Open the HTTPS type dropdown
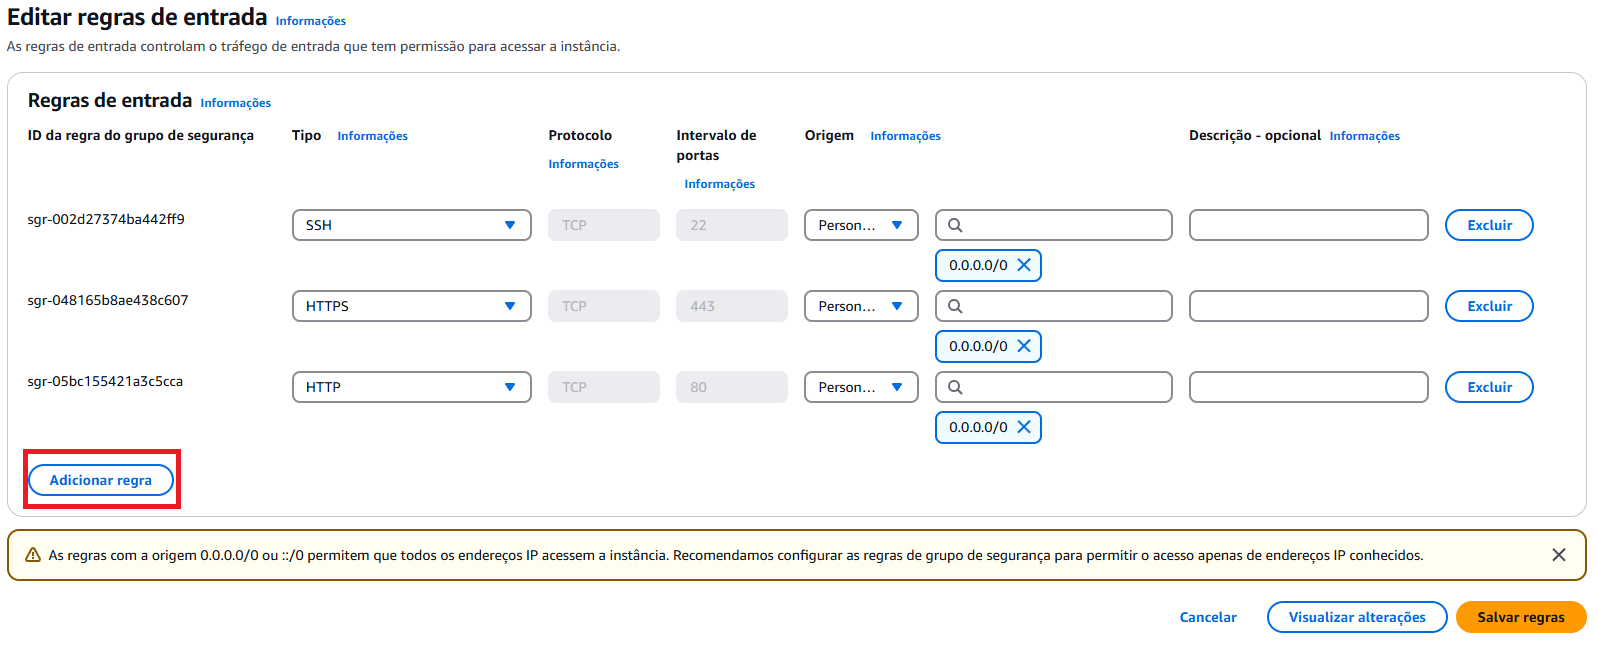Screen dimensions: 1598x645 411,306
